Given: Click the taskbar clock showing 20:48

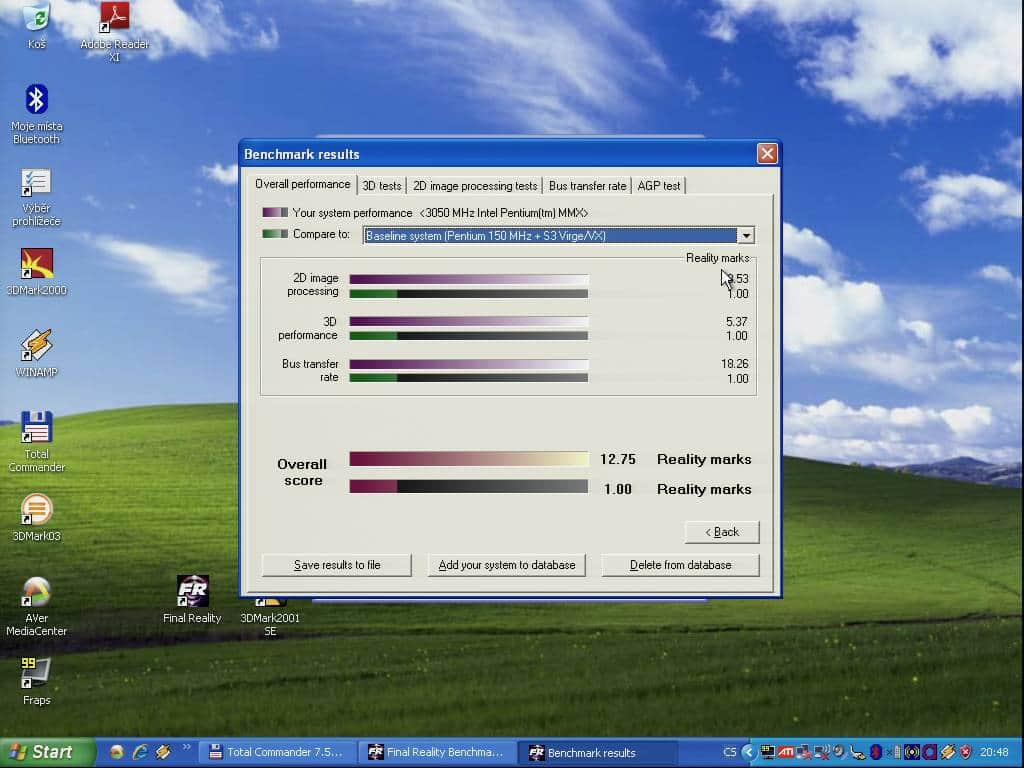Looking at the screenshot, I should pos(994,752).
